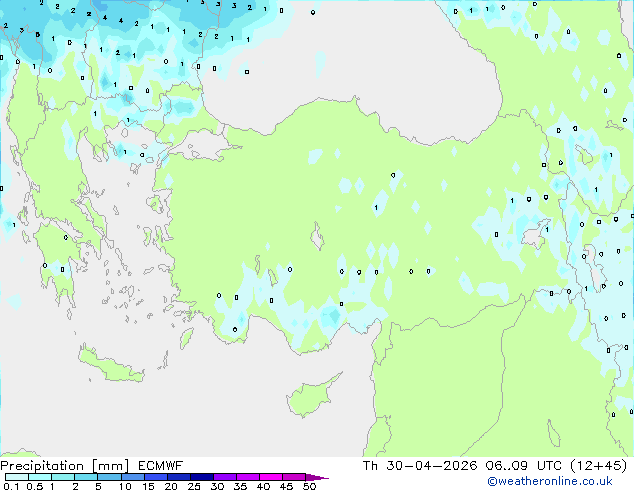Click legend swatch between 30 and 35
Image resolution: width=634 pixels, height=490 pixels.
(224, 477)
